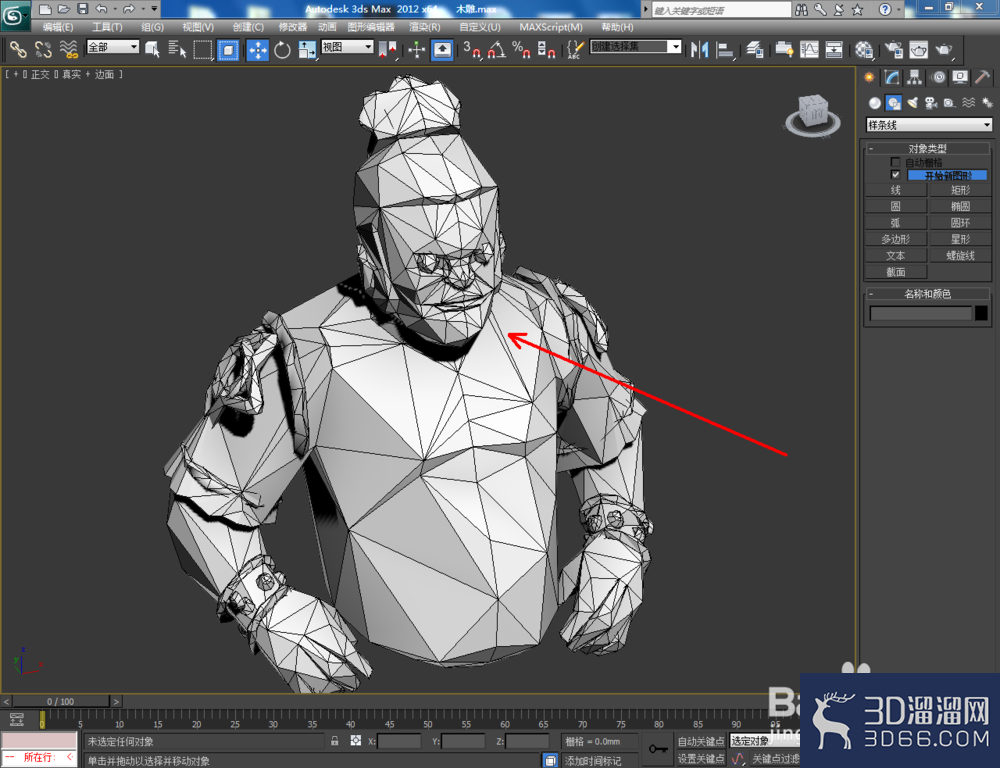
Task: Open the selection filter 全部 dropdown
Action: pyautogui.click(x=113, y=47)
